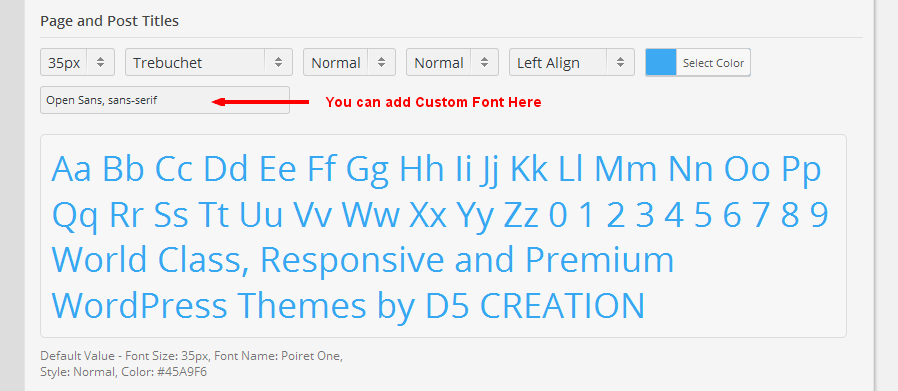Open the first Normal dropdown after Trebuchet
The image size is (898, 391).
pos(349,62)
